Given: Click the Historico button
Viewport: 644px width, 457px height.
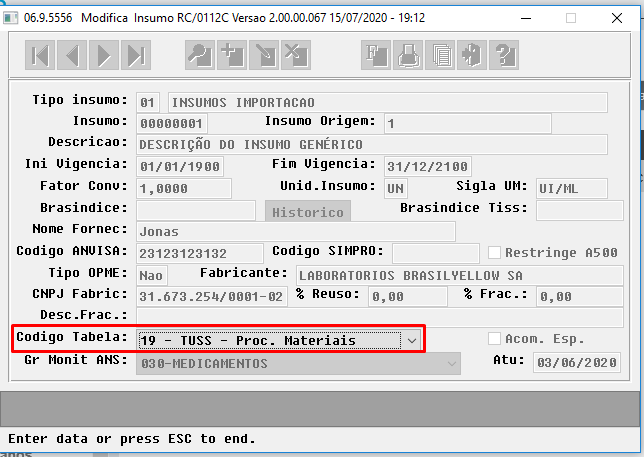Looking at the screenshot, I should 308,211.
